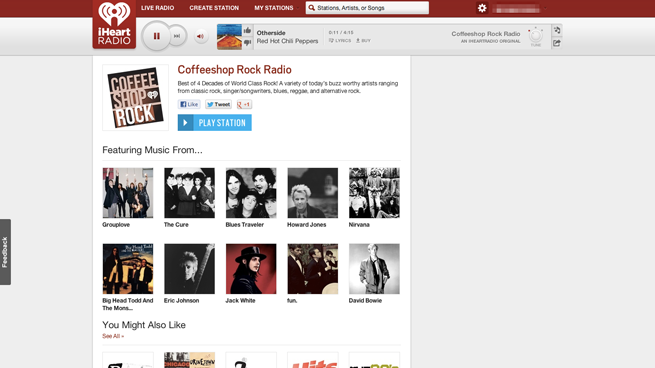Open the Coffeeshop Rock station logo

[x=135, y=97]
